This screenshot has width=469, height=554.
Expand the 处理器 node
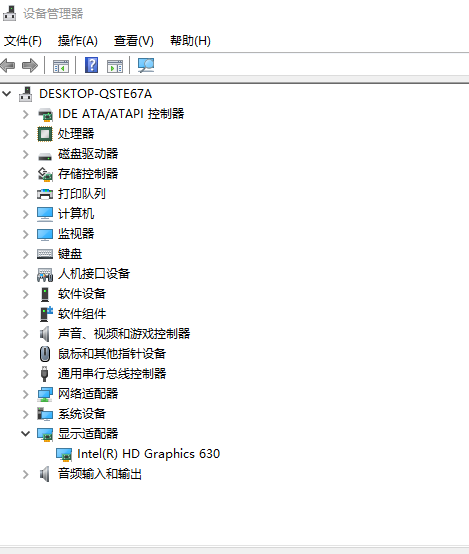pyautogui.click(x=25, y=134)
